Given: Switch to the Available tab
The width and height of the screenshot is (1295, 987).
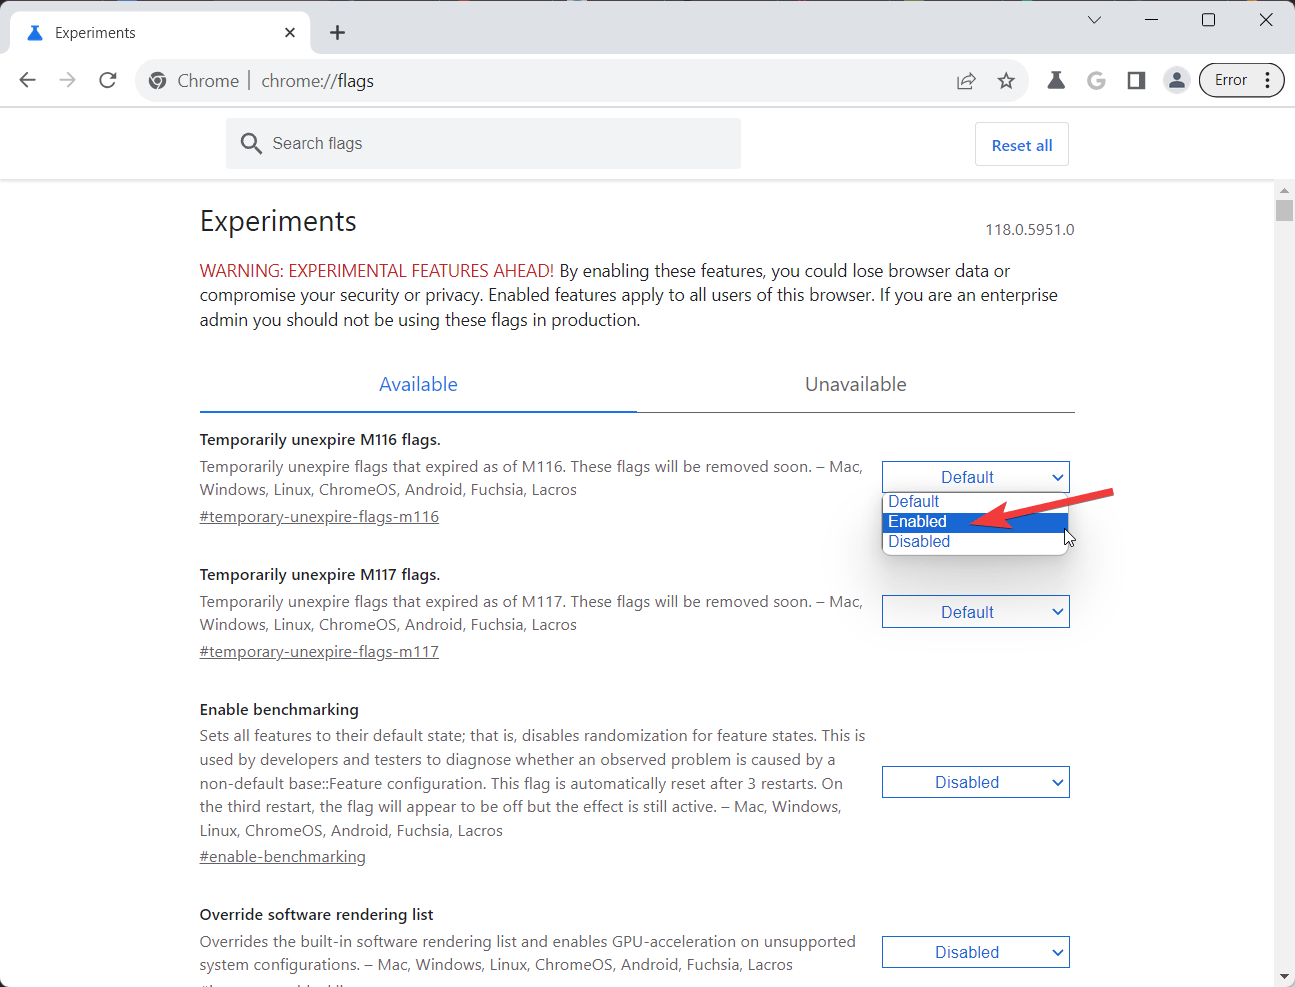Looking at the screenshot, I should [418, 385].
